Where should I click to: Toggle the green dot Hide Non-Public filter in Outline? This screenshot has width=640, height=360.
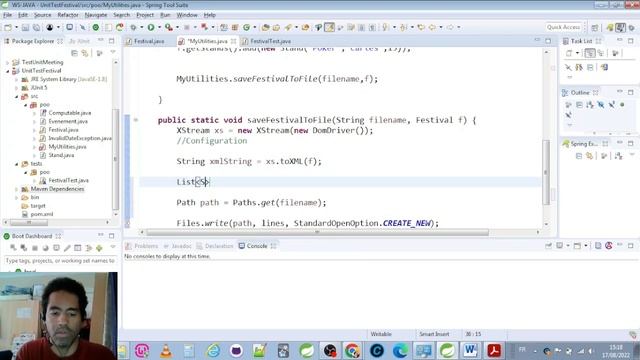click(x=622, y=105)
